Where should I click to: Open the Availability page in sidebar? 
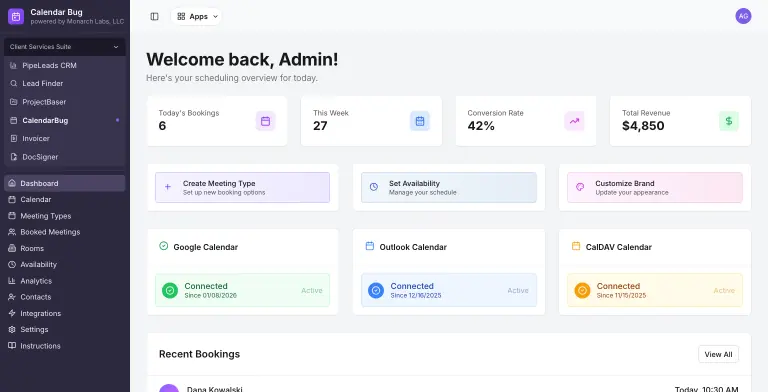[x=65, y=265]
